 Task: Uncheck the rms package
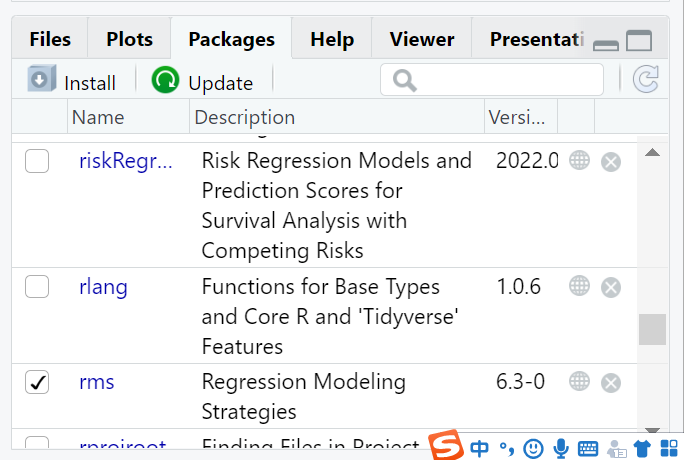(37, 382)
